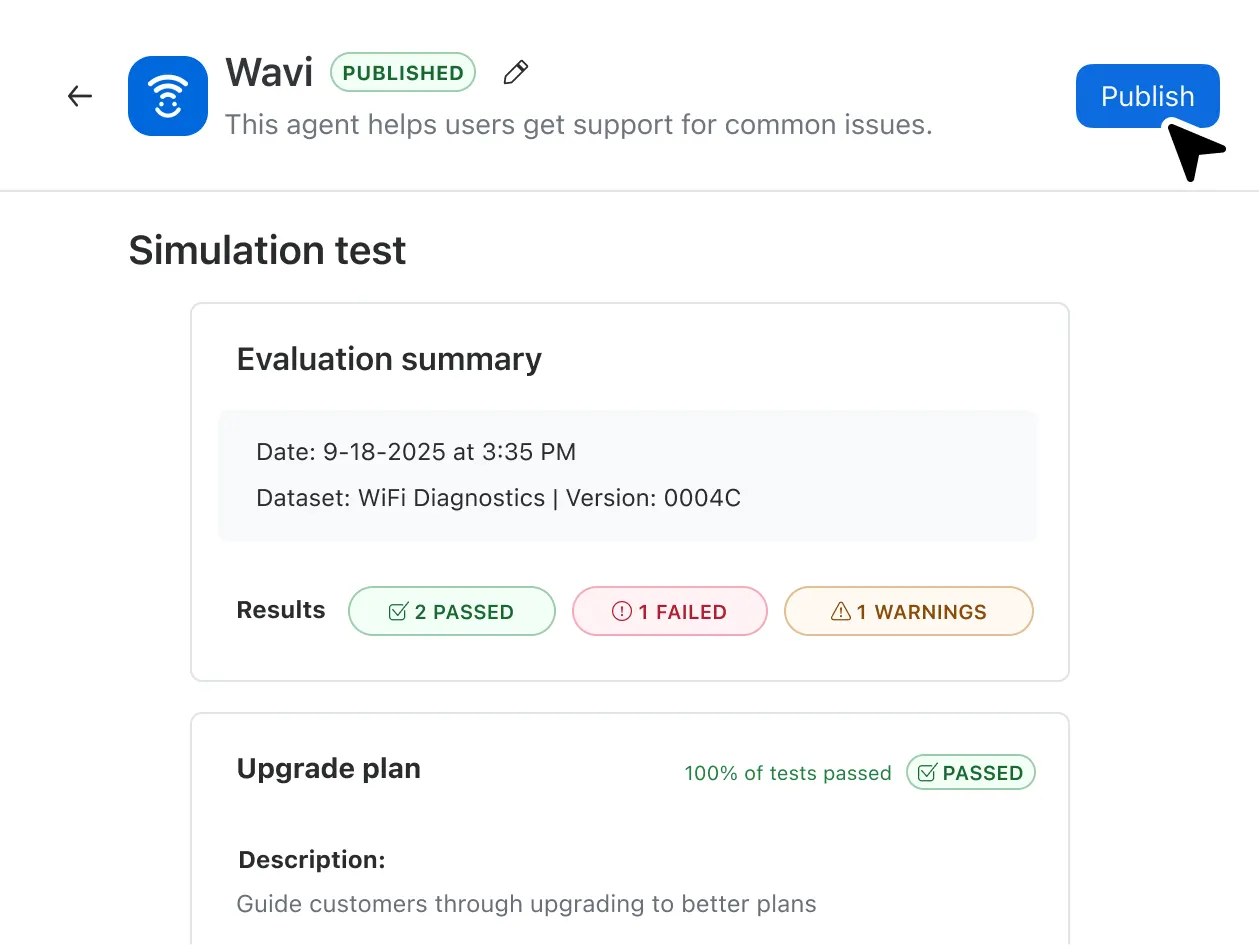Image resolution: width=1259 pixels, height=945 pixels.
Task: Toggle the 2 PASSED results filter
Action: click(x=451, y=611)
